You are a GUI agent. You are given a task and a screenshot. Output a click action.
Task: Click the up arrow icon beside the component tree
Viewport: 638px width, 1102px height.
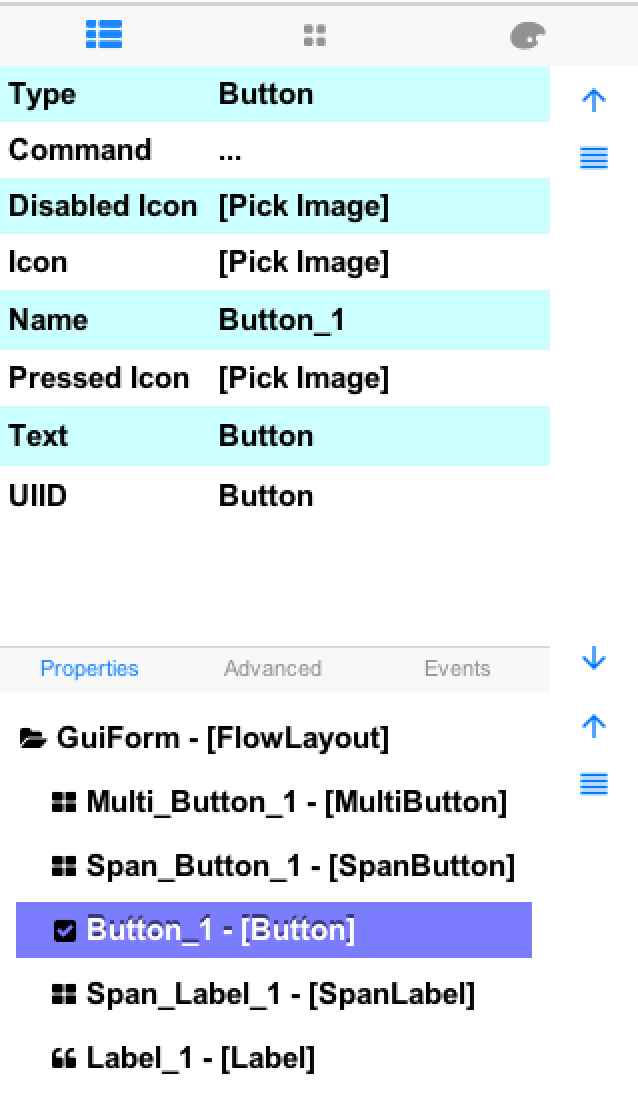[x=594, y=726]
